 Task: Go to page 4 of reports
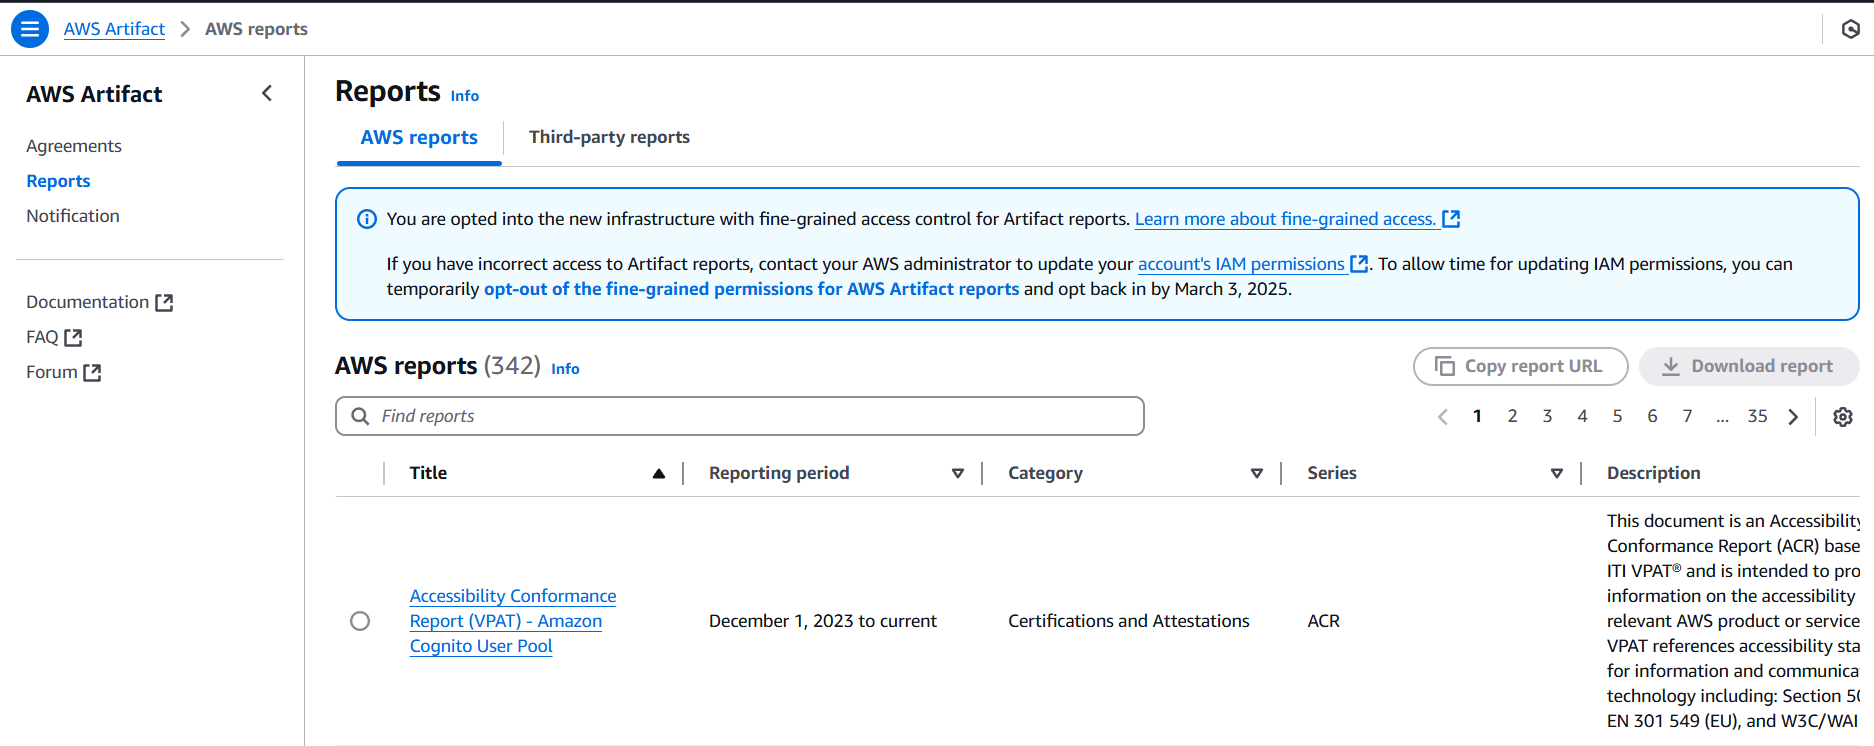[1582, 416]
